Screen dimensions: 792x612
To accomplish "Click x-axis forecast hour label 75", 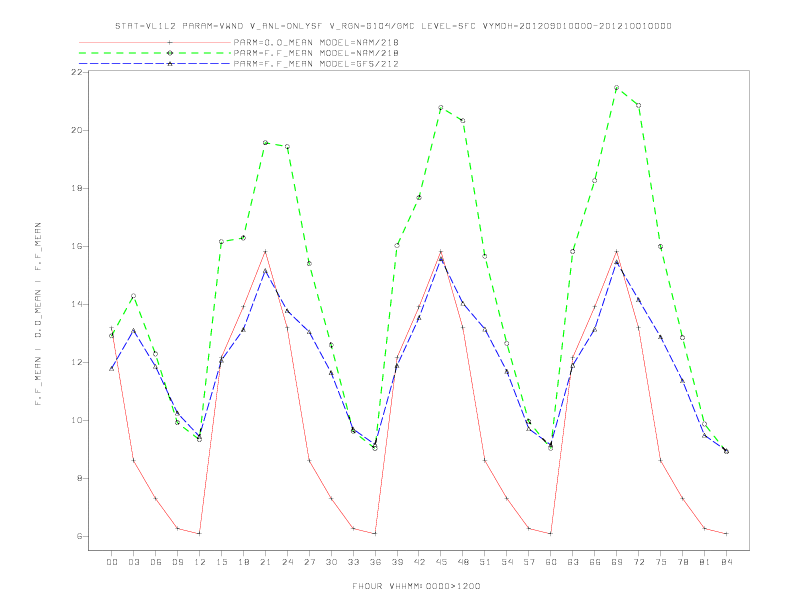I will pyautogui.click(x=661, y=562).
